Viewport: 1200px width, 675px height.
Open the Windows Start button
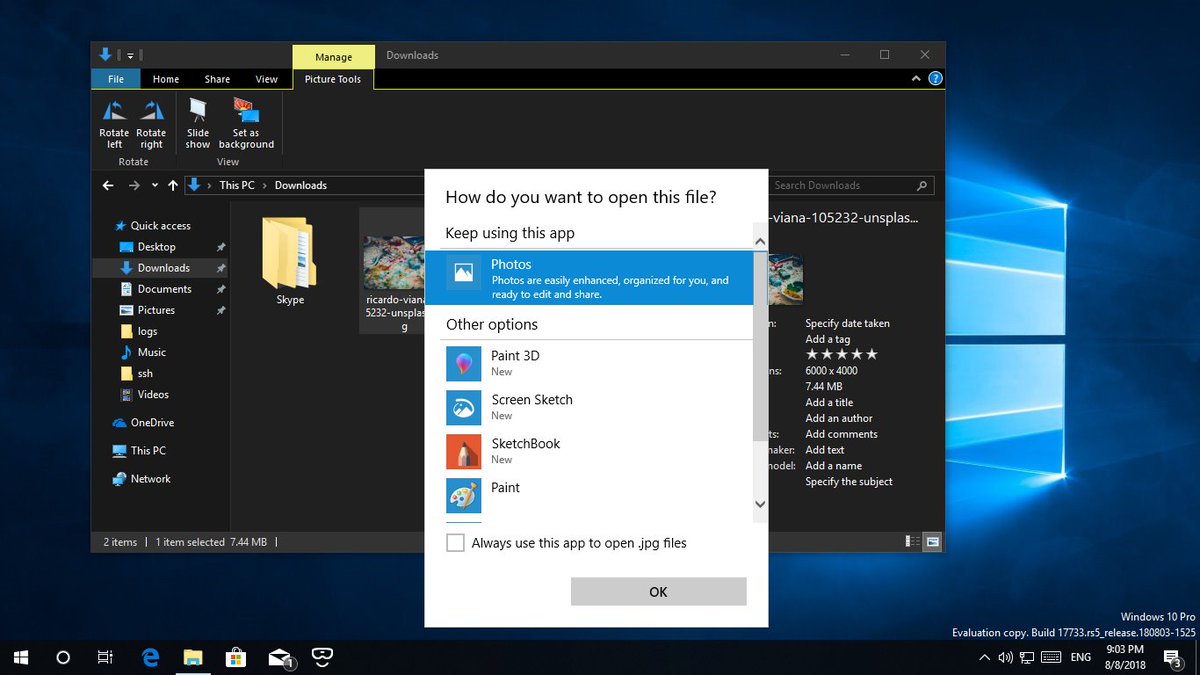coord(20,657)
